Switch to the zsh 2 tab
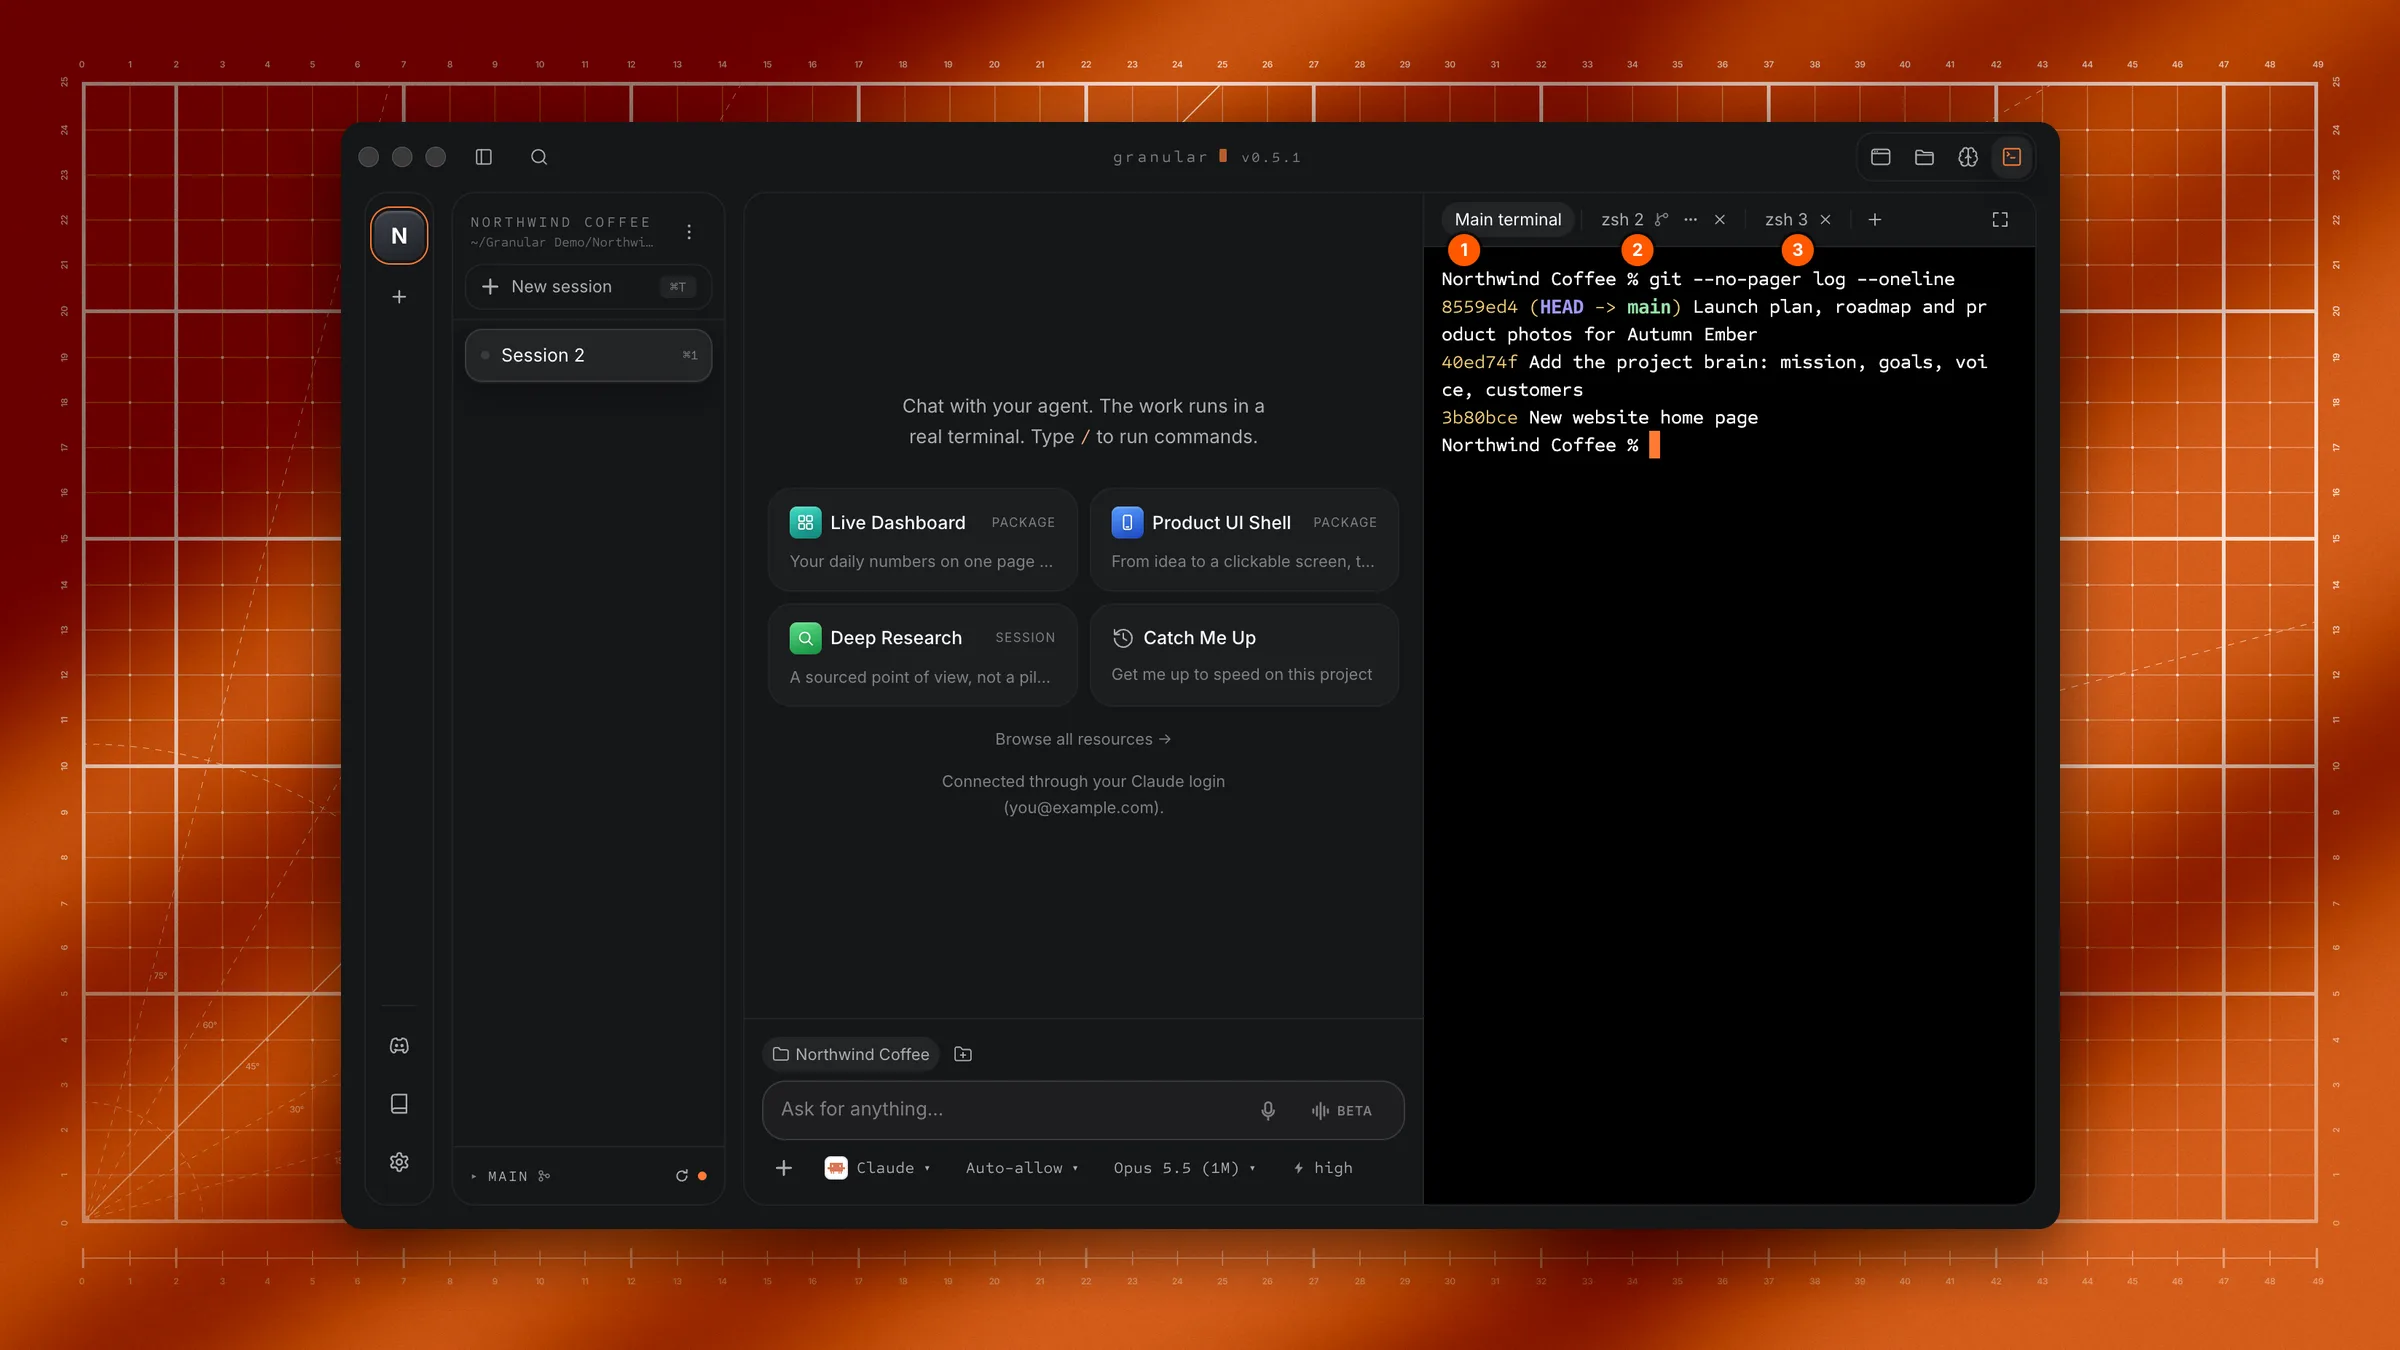This screenshot has height=1350, width=2400. click(1622, 220)
